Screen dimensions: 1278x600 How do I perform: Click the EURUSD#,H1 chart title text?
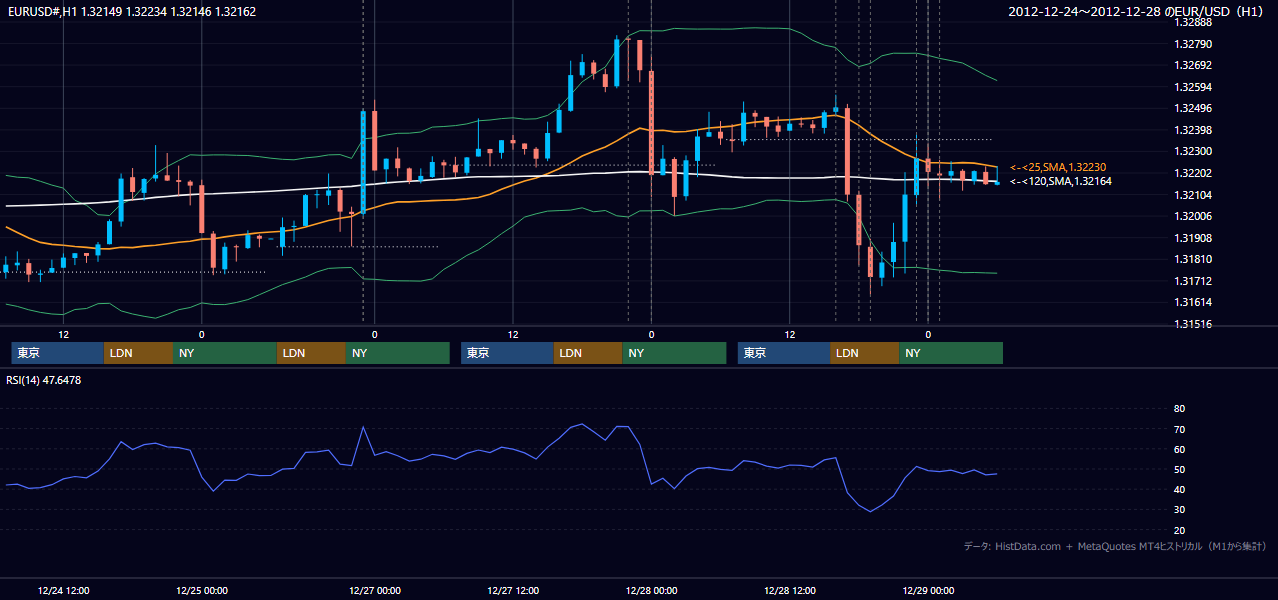click(x=131, y=12)
